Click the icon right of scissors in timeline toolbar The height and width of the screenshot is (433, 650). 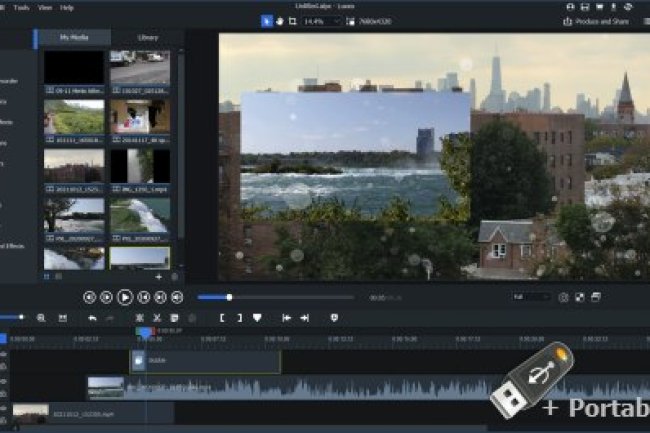click(174, 318)
